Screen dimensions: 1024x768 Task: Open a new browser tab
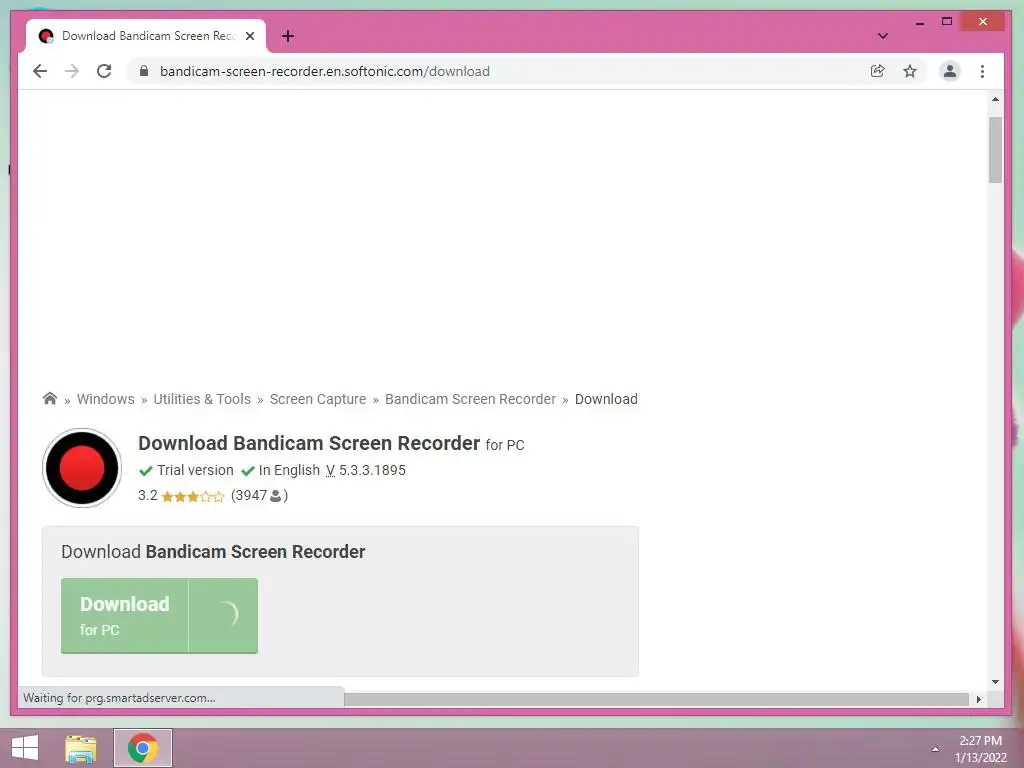[x=288, y=36]
